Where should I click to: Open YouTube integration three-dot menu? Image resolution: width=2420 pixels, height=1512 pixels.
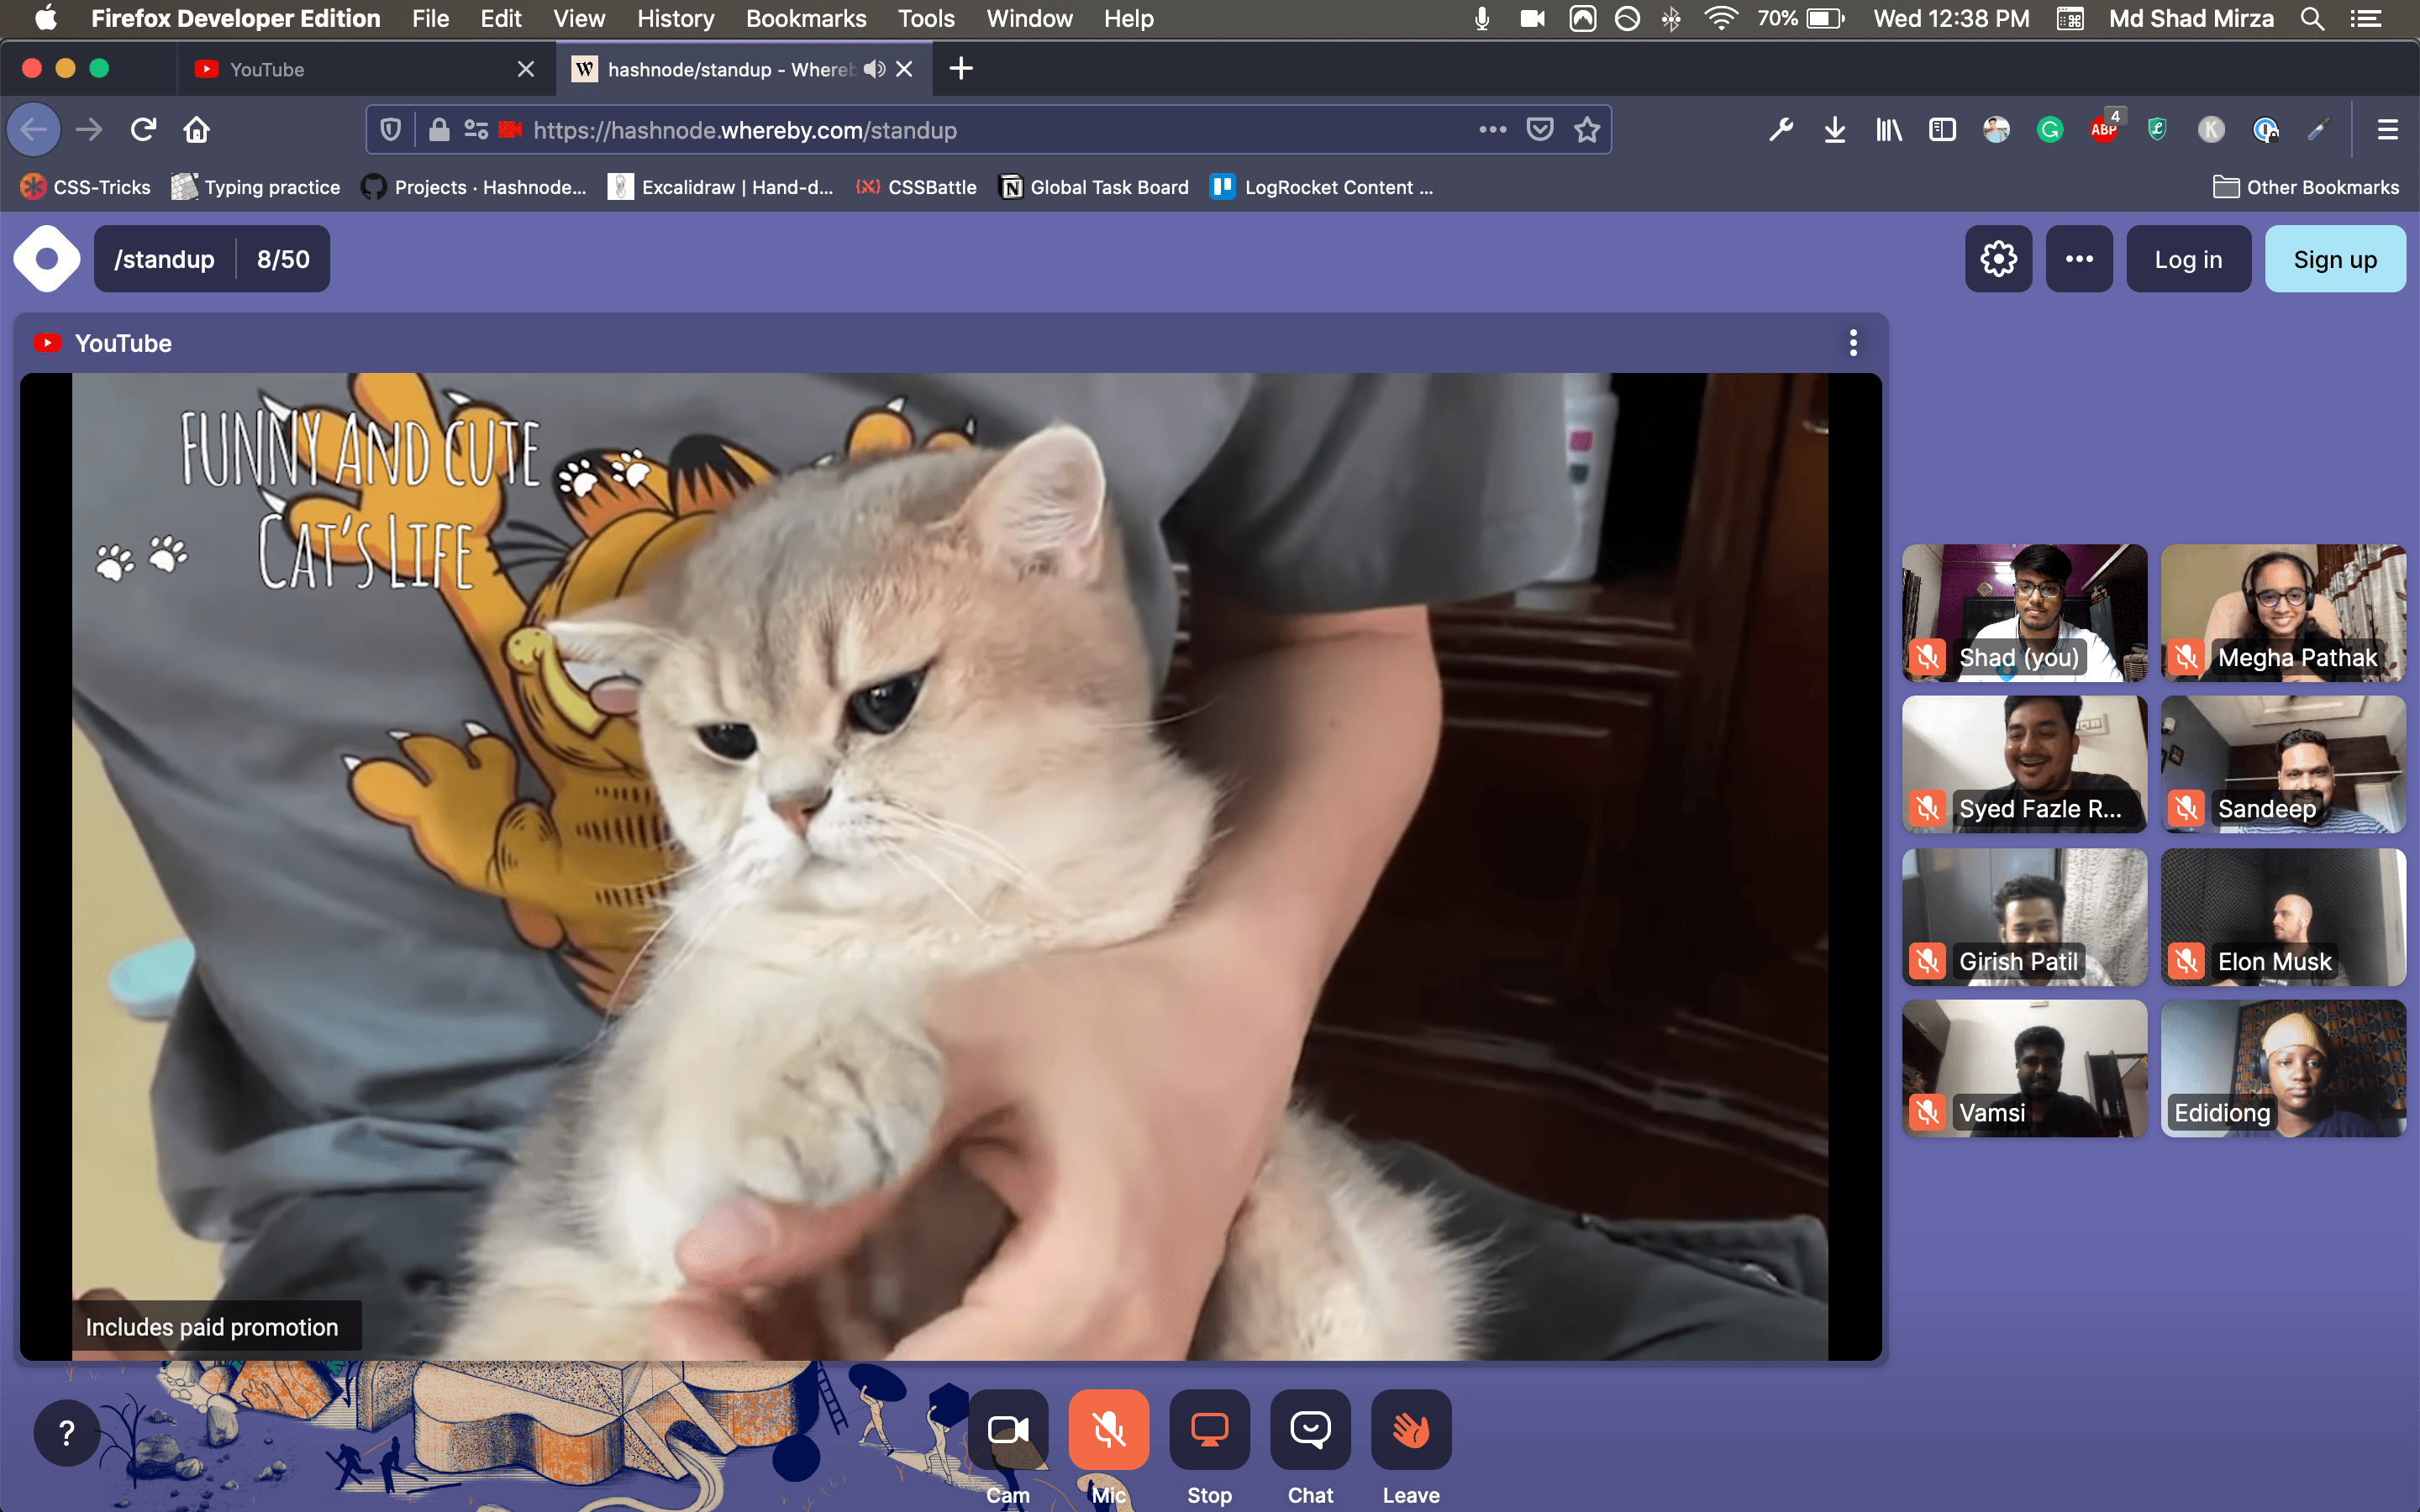1853,343
